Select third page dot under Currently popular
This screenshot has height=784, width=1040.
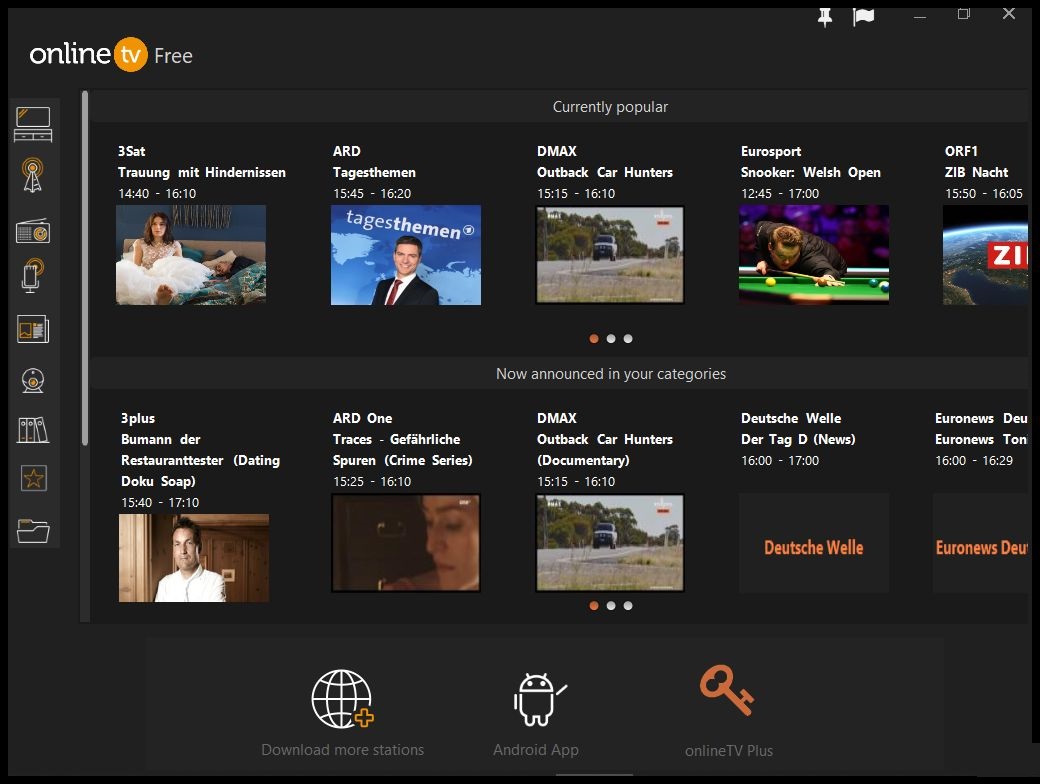point(628,339)
